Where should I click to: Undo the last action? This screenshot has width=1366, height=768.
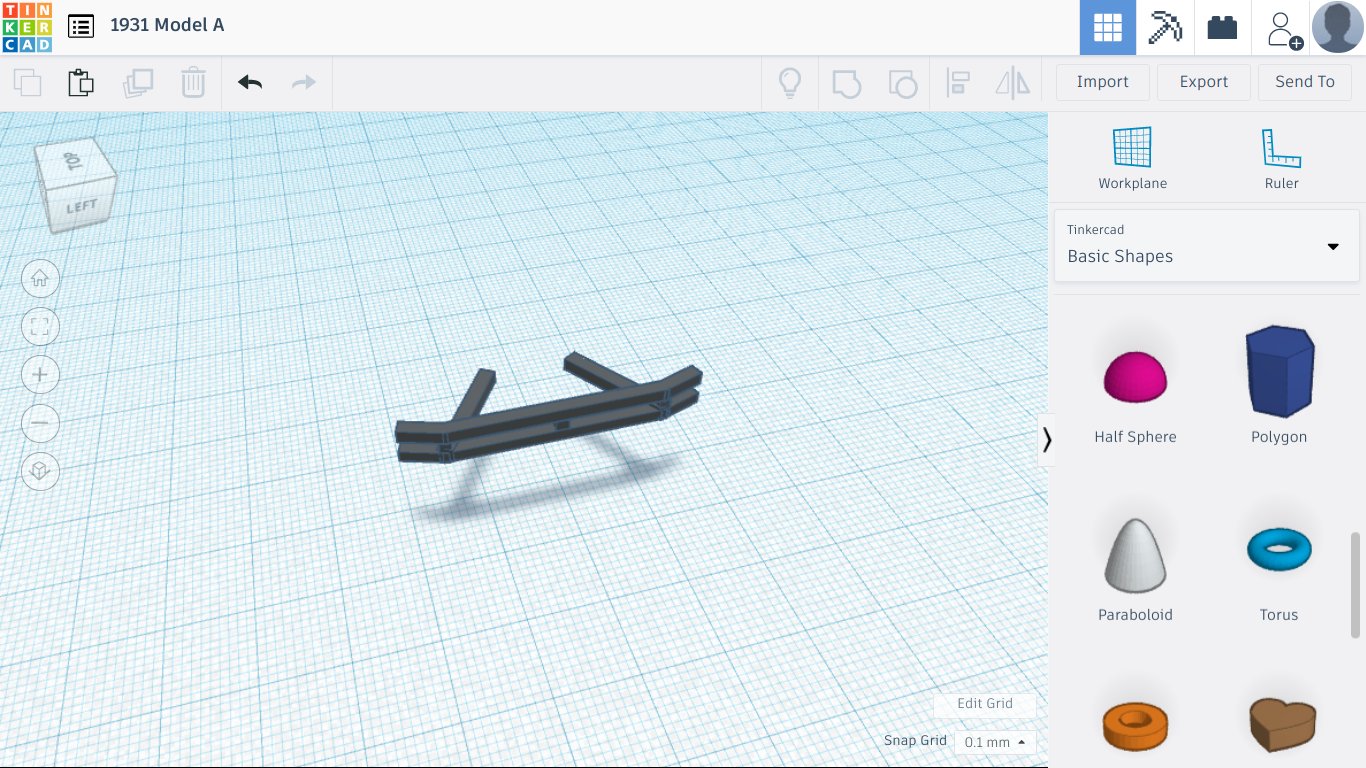[x=248, y=82]
